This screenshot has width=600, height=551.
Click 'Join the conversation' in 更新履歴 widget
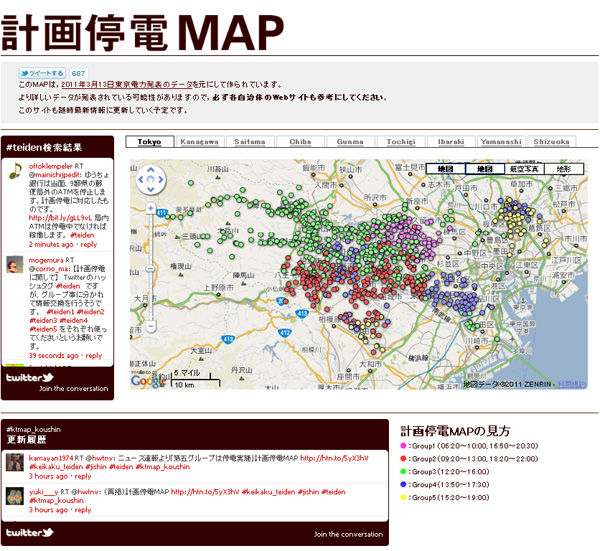(348, 534)
